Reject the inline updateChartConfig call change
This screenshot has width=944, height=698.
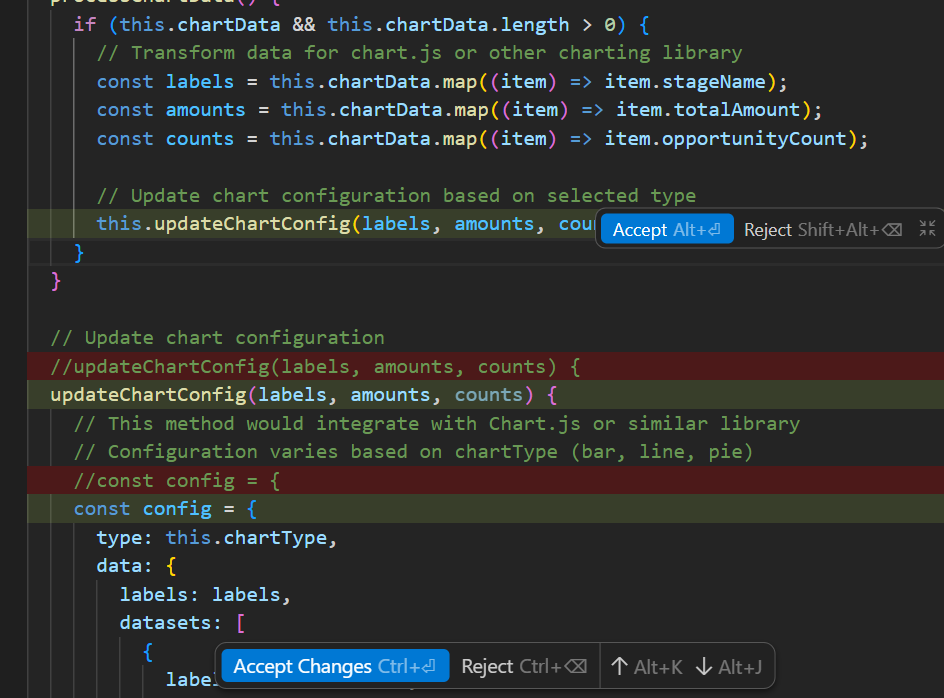pos(822,229)
